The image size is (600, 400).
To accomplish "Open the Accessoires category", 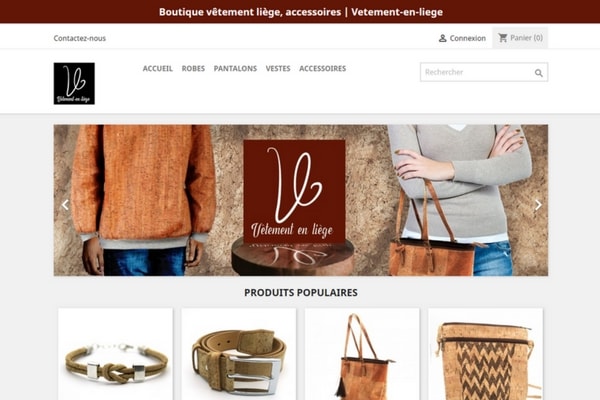I will point(323,69).
